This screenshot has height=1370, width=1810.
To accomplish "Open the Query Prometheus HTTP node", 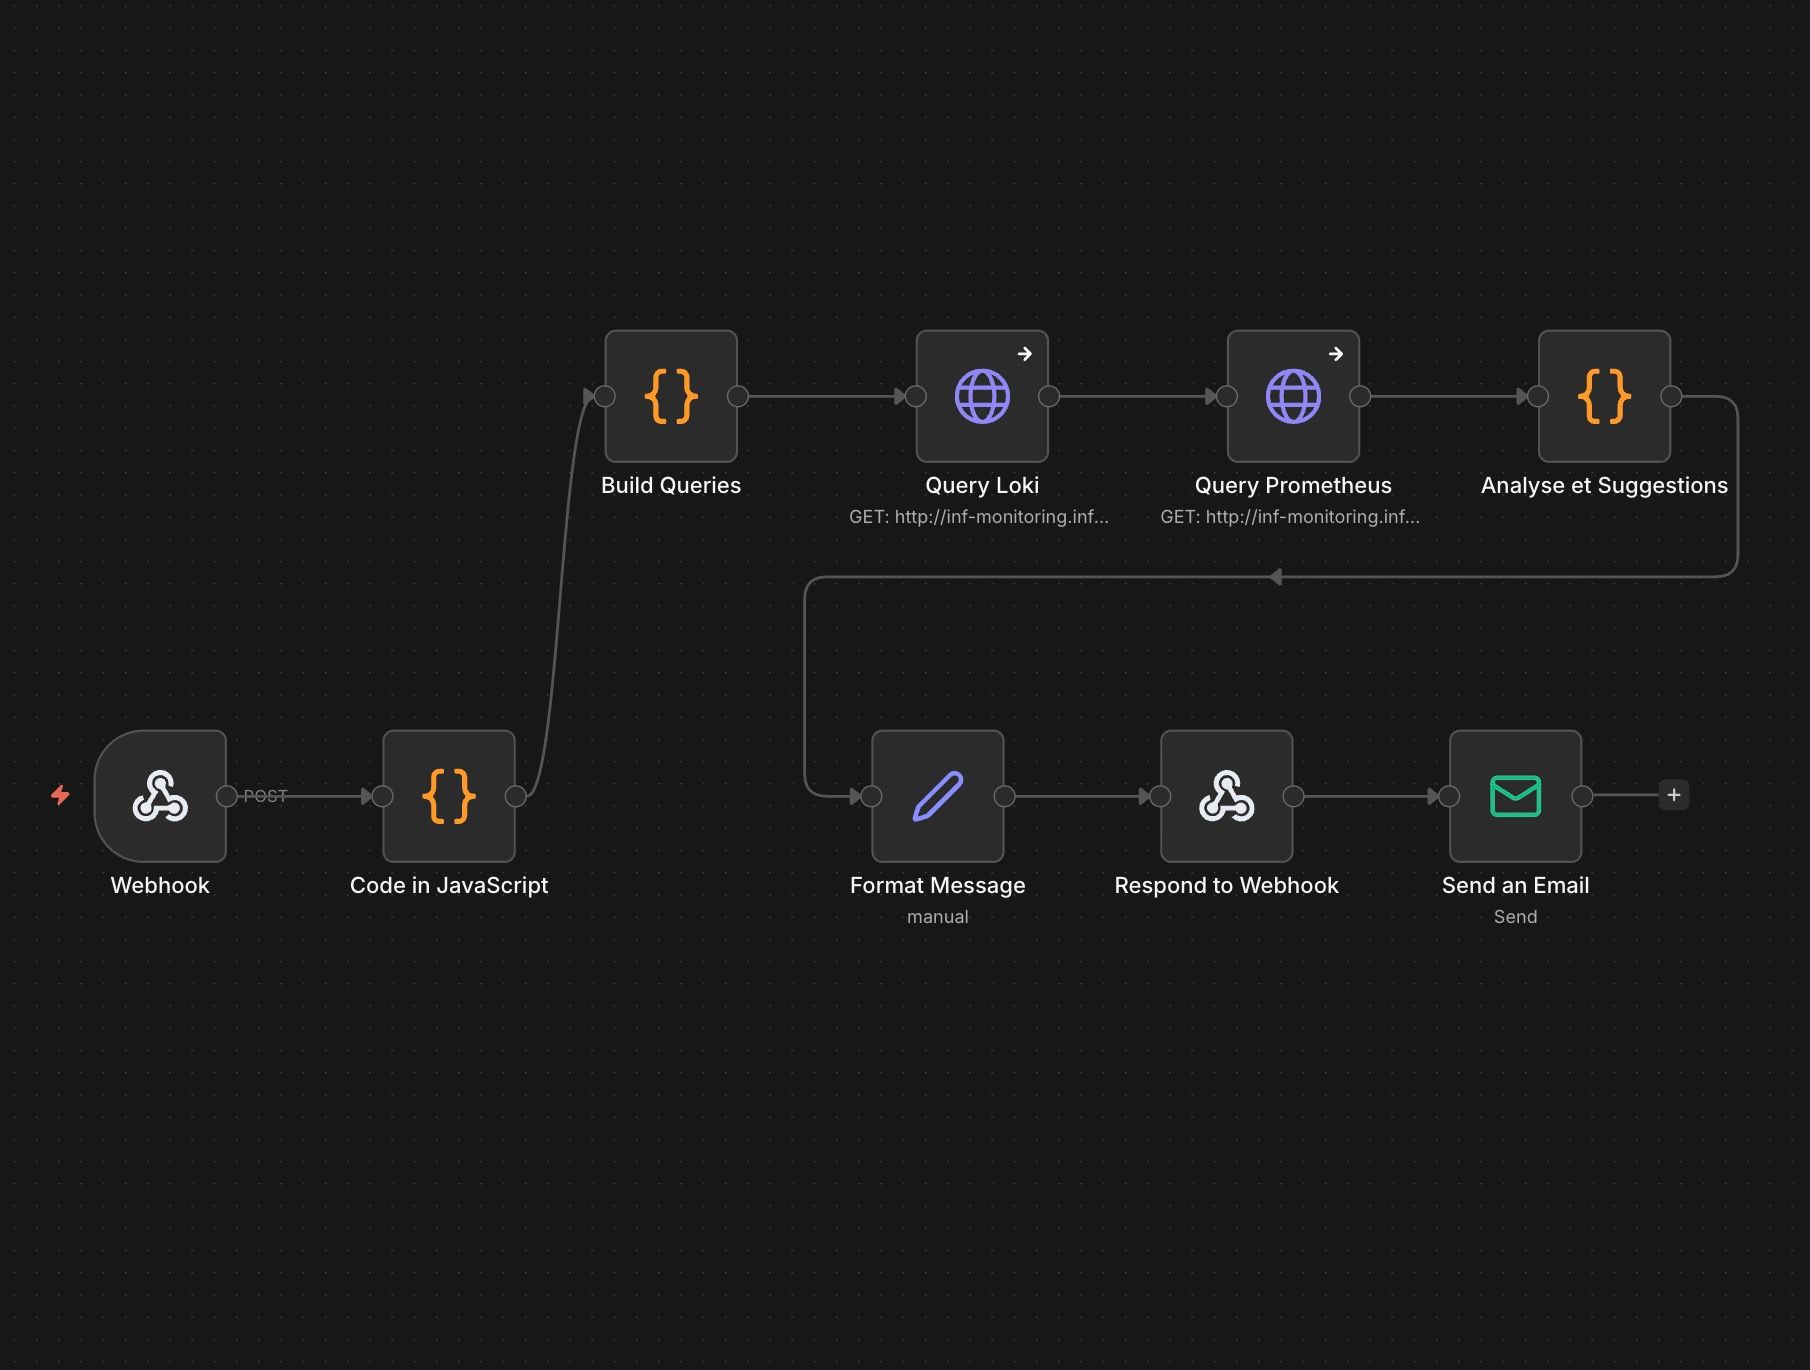I will pyautogui.click(x=1293, y=396).
